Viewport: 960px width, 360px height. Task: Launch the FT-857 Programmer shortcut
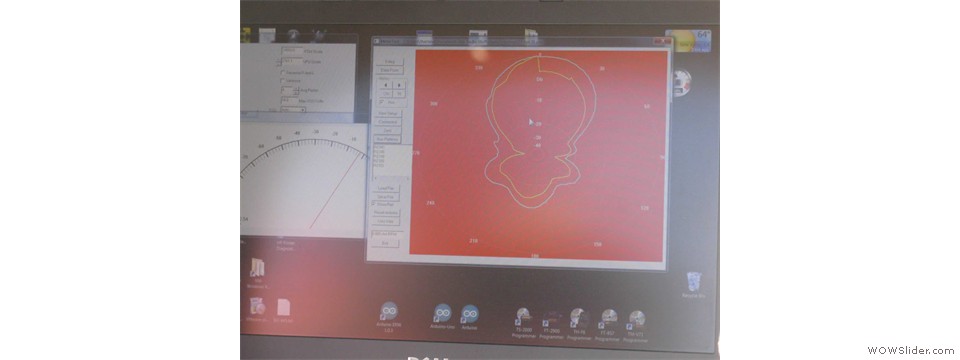607,324
